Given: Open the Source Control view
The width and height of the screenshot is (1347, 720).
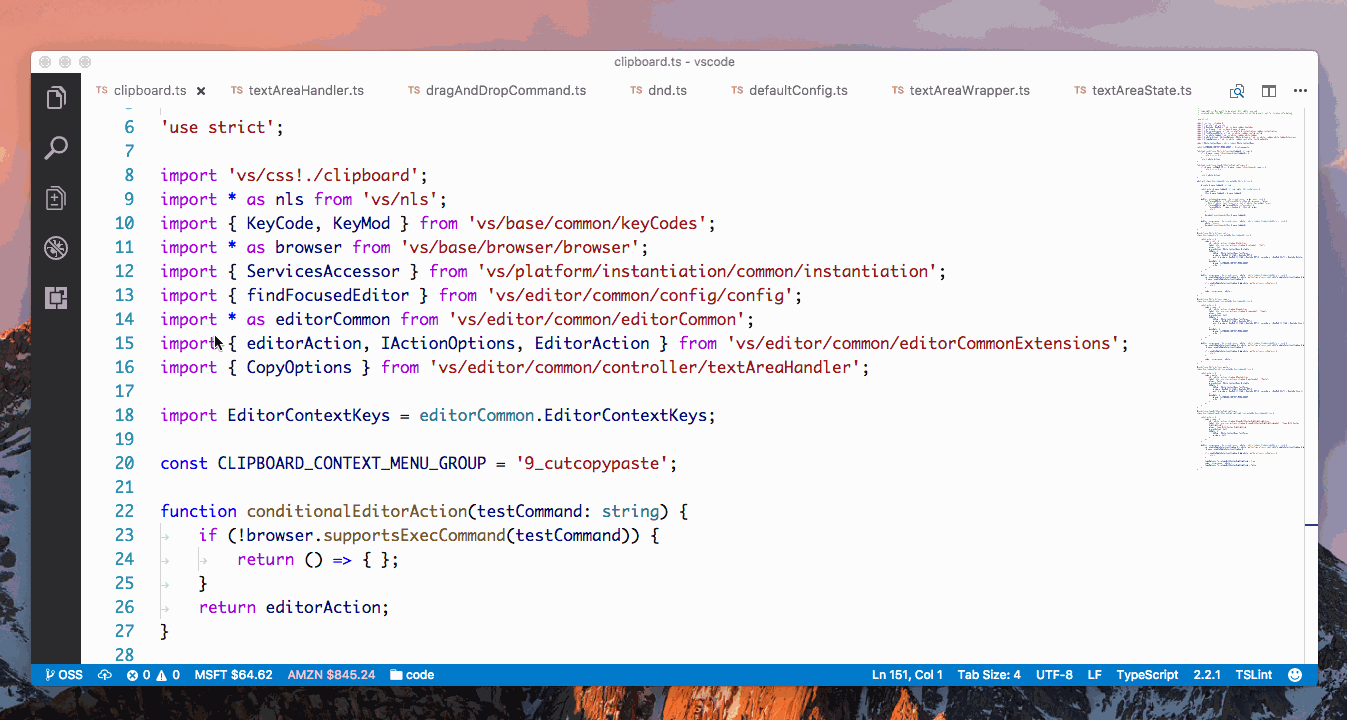Looking at the screenshot, I should tap(56, 198).
